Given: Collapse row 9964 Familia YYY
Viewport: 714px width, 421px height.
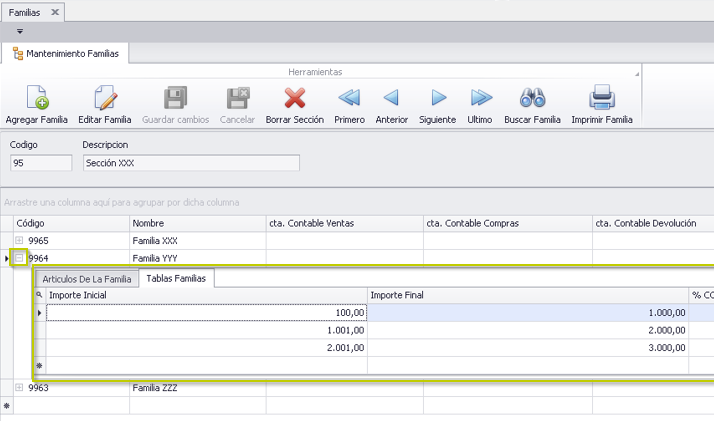Looking at the screenshot, I should tap(19, 258).
